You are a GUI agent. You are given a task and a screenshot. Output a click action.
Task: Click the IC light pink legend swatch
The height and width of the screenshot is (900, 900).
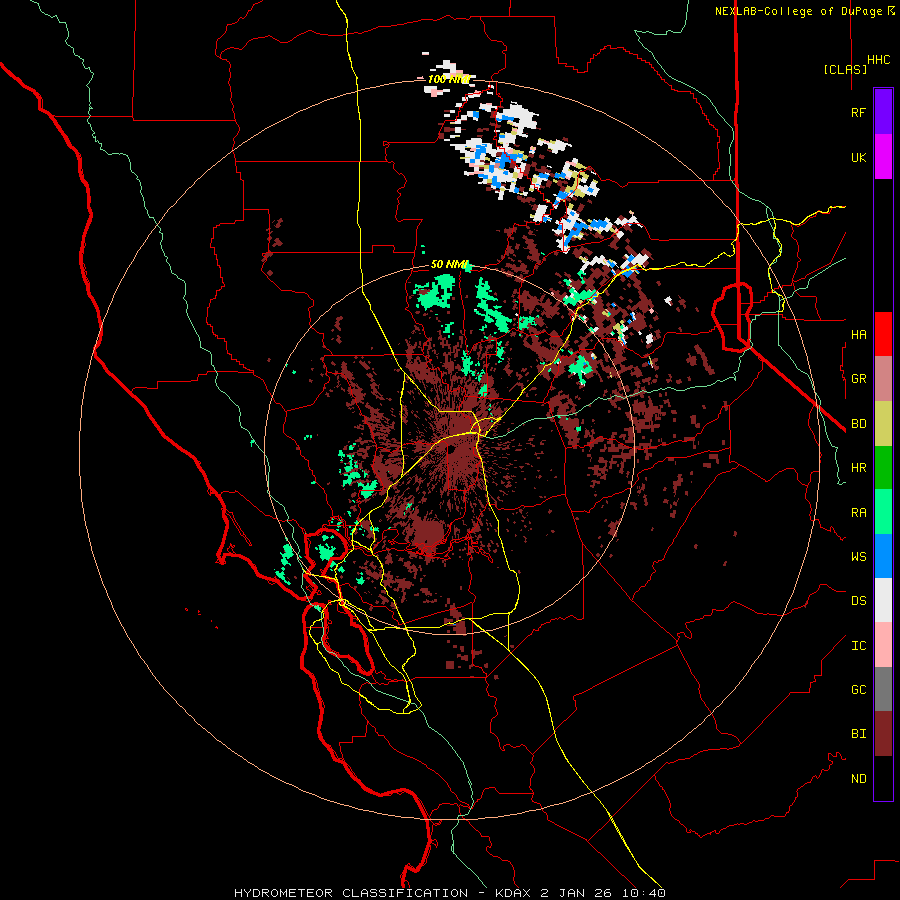click(x=883, y=645)
